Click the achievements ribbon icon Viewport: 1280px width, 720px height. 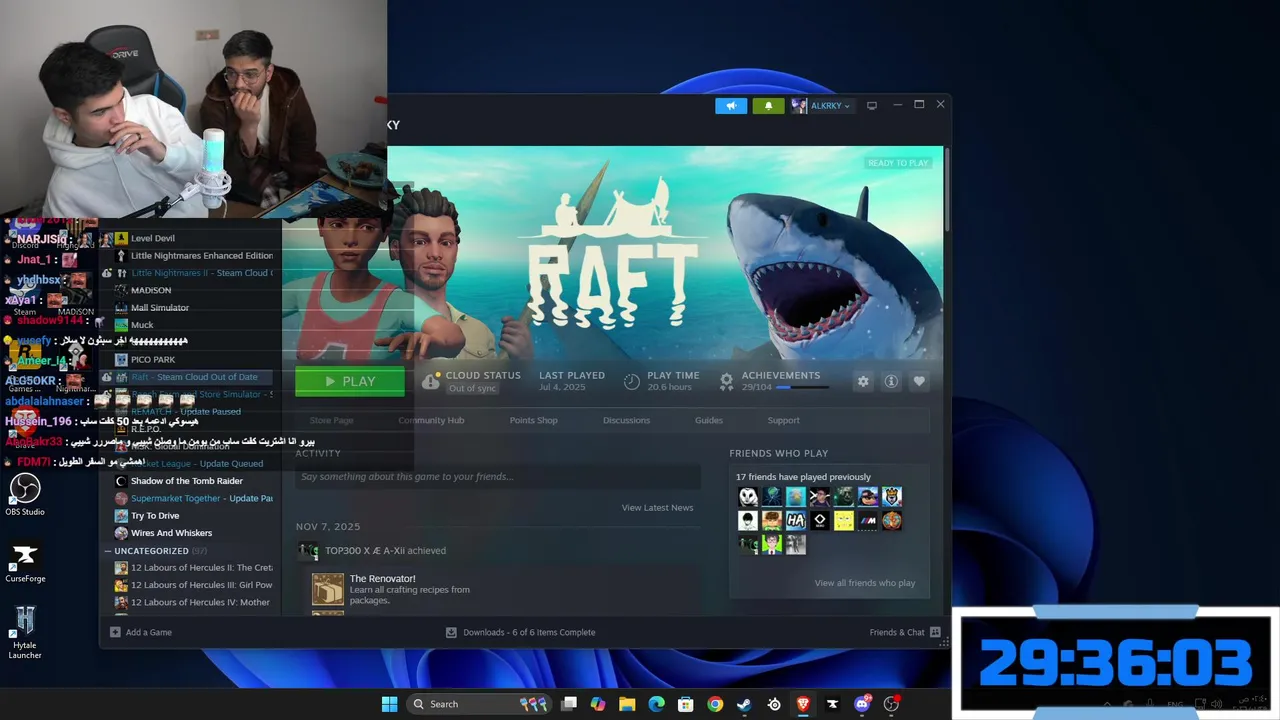(x=727, y=381)
